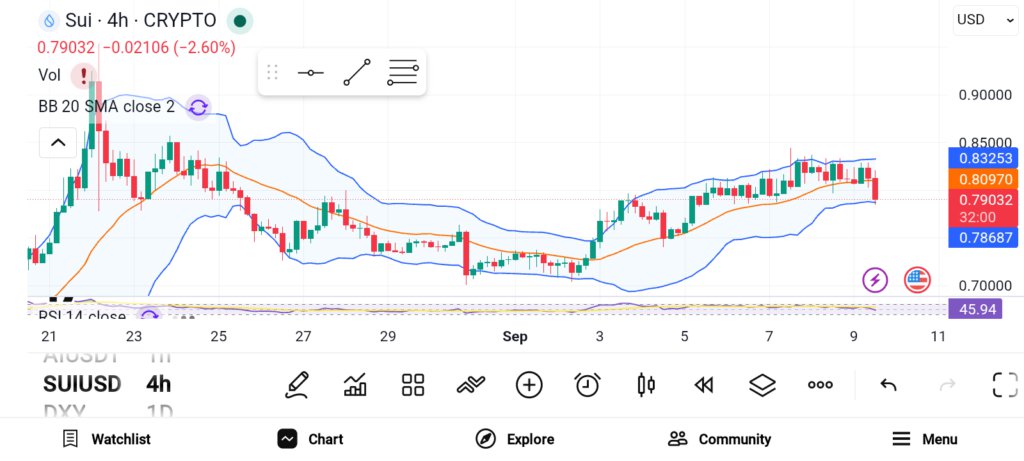Undo the last action

888,385
